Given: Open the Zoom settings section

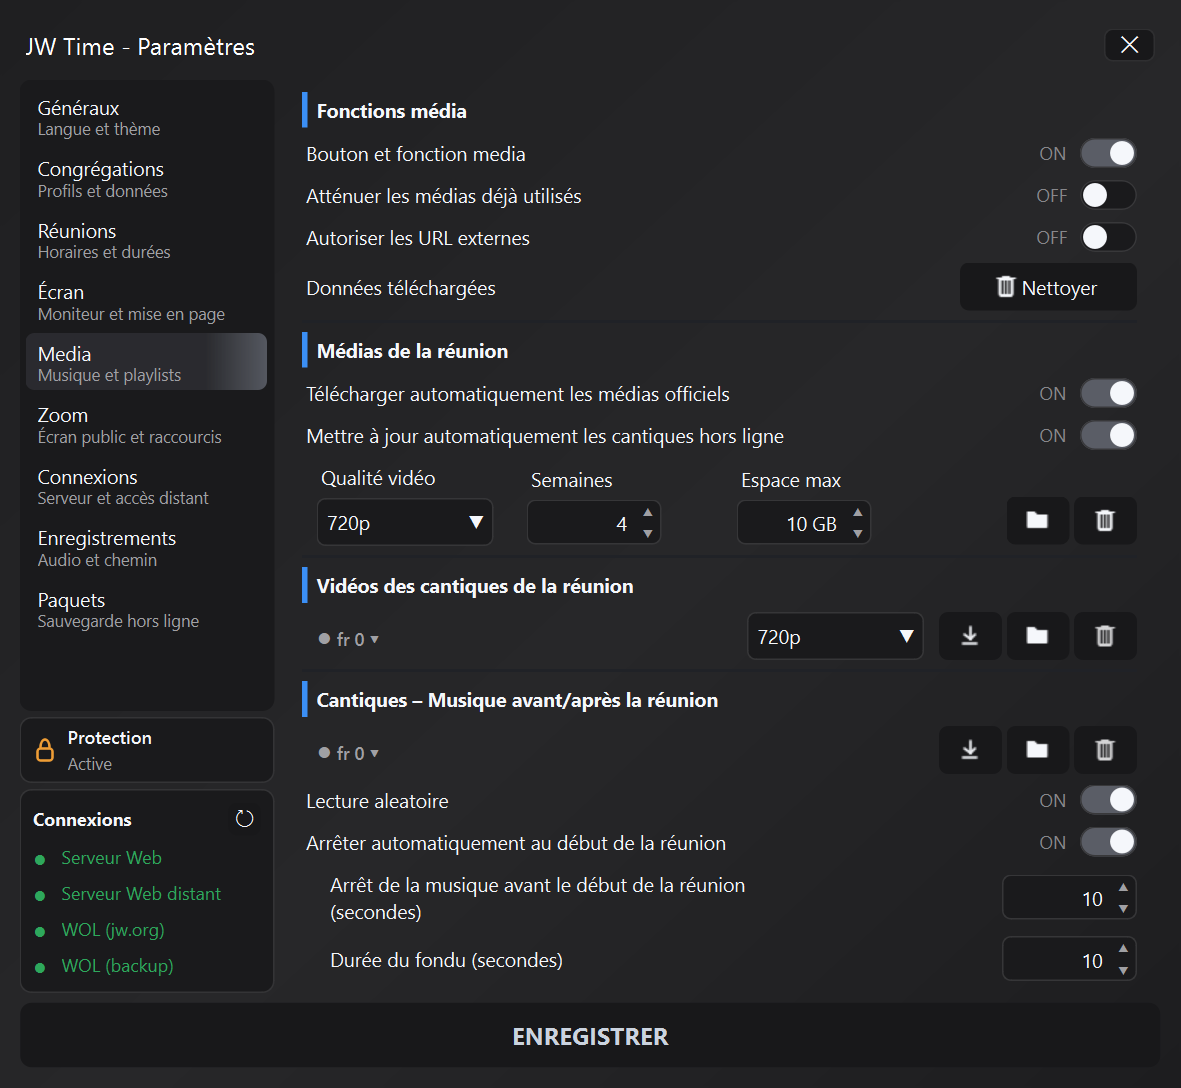Looking at the screenshot, I should click(146, 425).
